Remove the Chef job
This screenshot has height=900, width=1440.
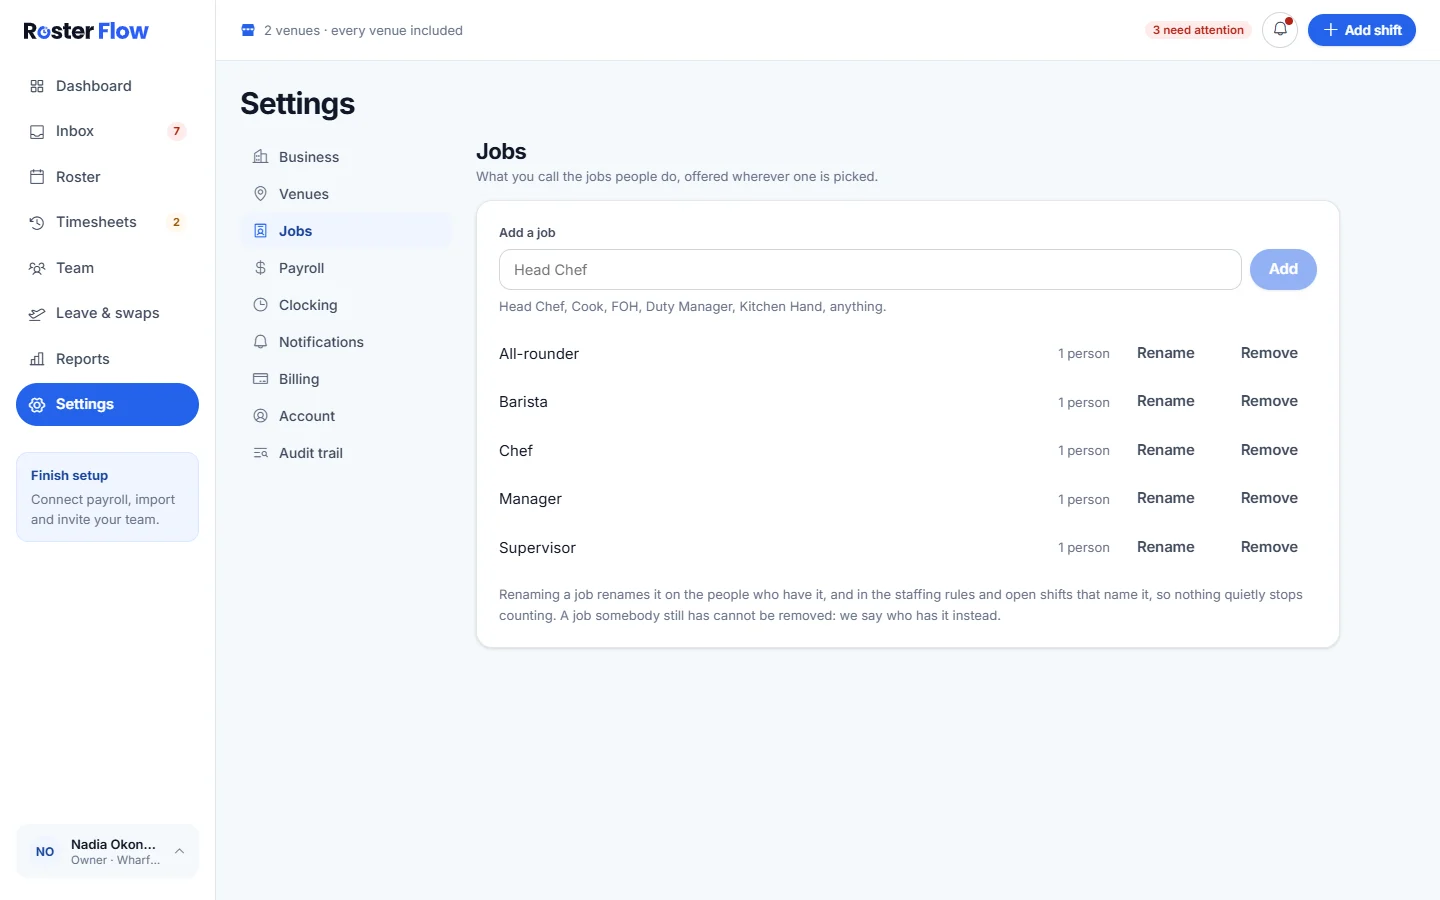(1269, 450)
